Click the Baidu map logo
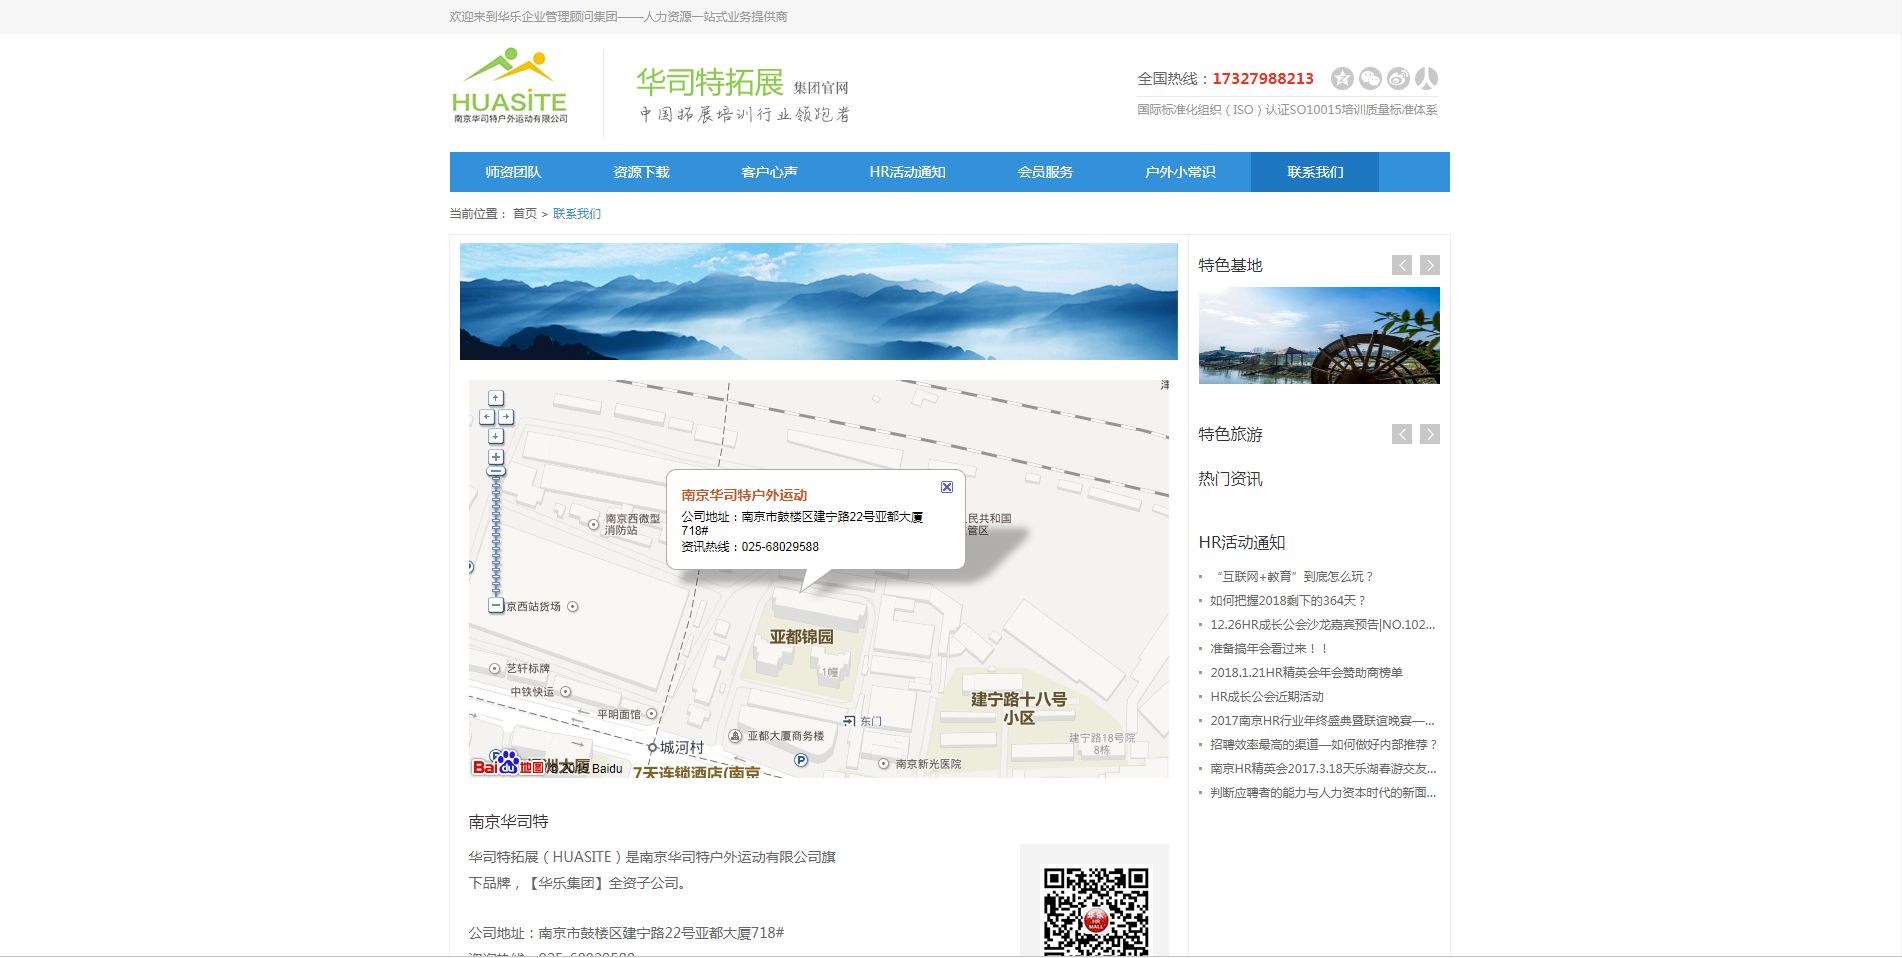This screenshot has height=958, width=1902. (508, 764)
